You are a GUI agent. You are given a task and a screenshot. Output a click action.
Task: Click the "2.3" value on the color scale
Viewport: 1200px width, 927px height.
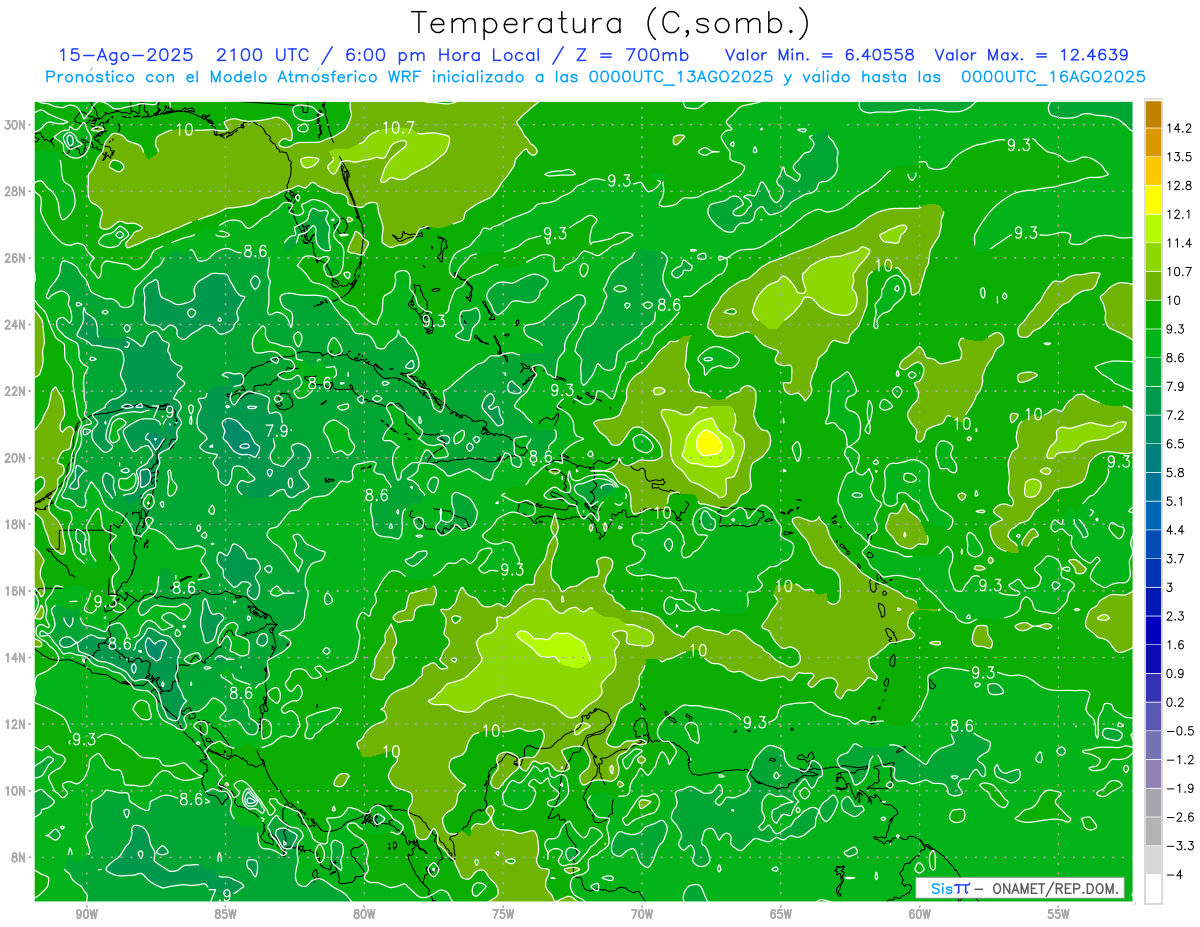coord(1176,616)
